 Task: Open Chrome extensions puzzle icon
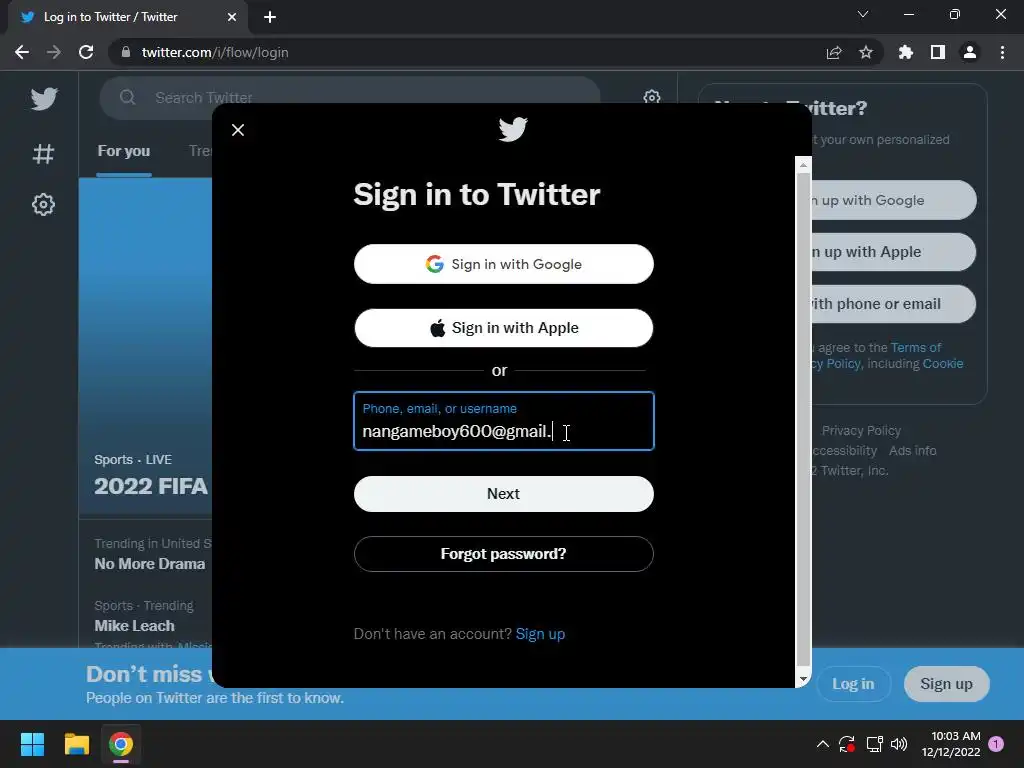coord(906,52)
